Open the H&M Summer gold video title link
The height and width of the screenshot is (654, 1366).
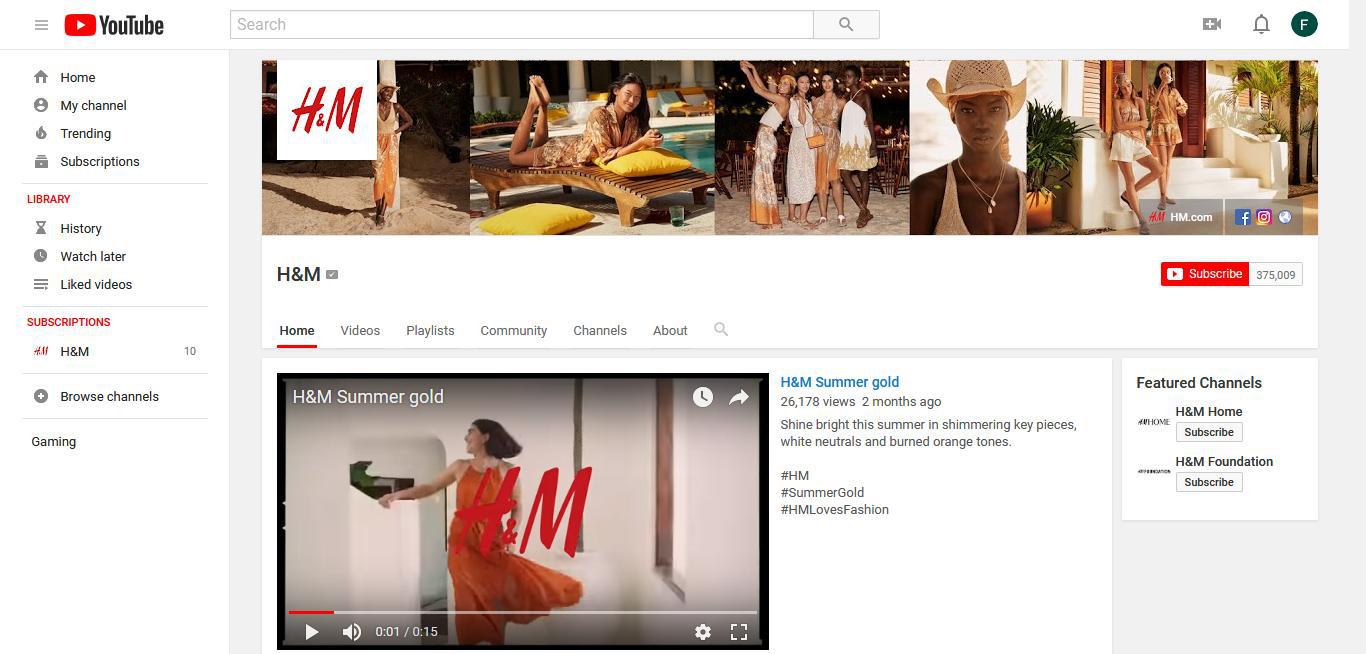pyautogui.click(x=839, y=381)
